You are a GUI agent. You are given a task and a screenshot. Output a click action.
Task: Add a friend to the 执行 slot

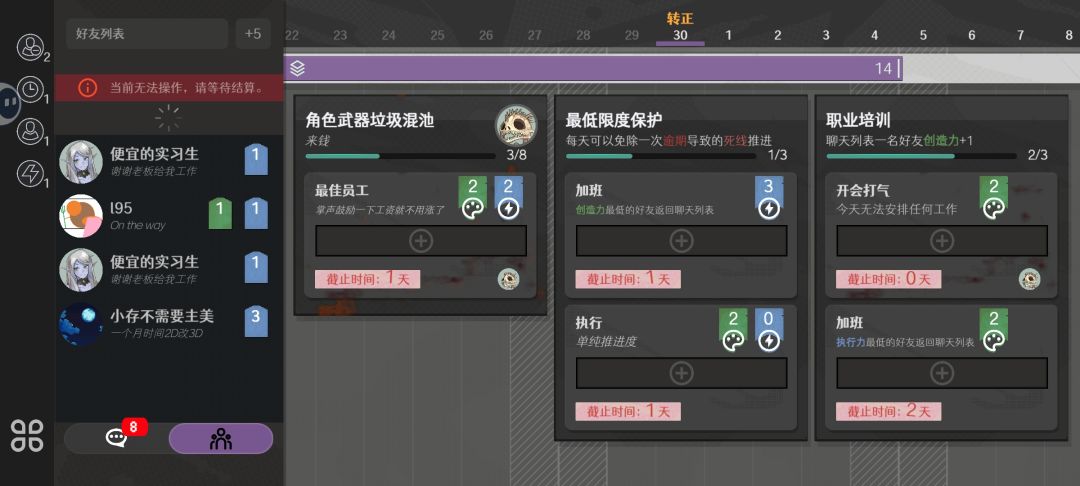tap(681, 373)
